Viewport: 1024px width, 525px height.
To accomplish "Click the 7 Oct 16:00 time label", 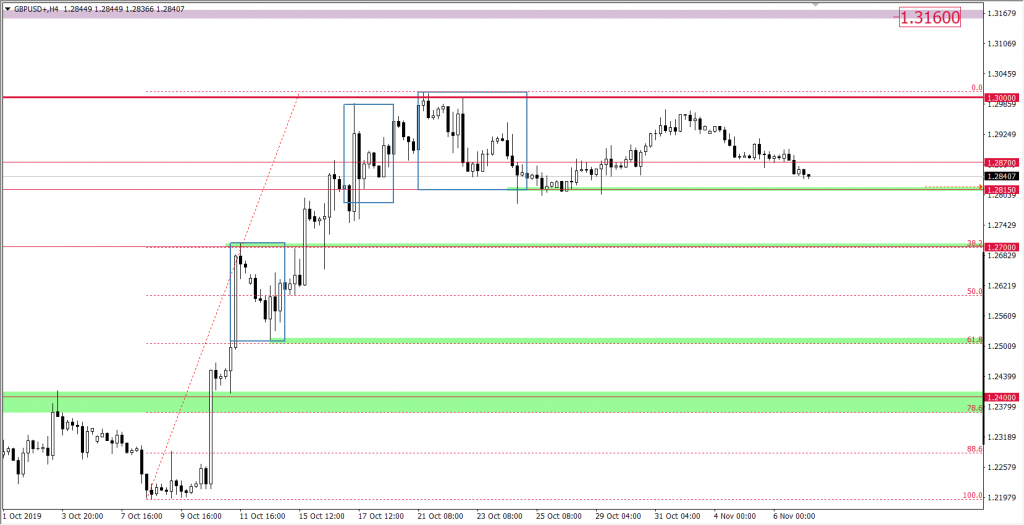I will (142, 516).
